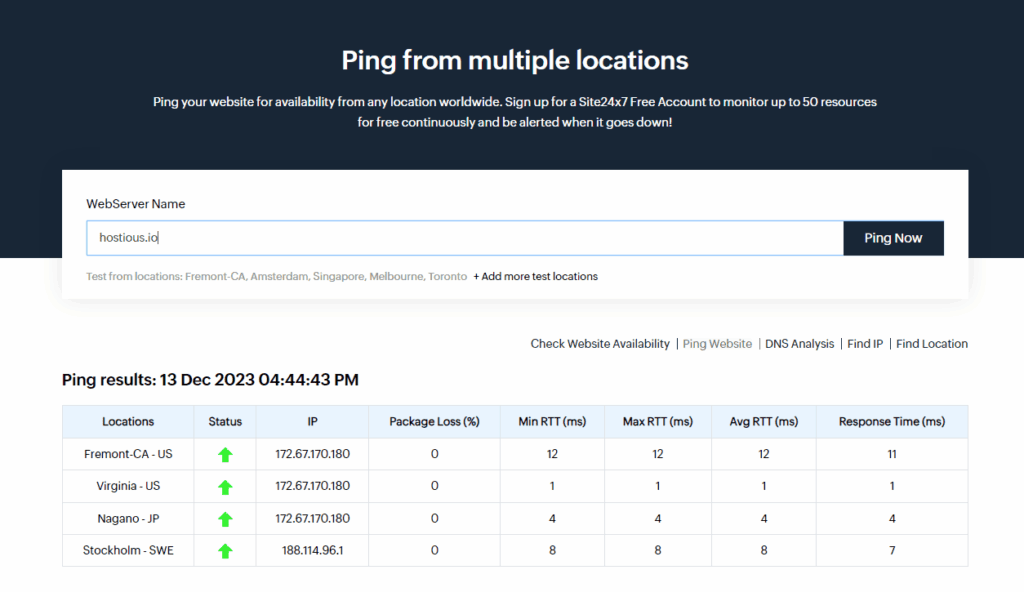The width and height of the screenshot is (1024, 592).
Task: Open Check Website Availability tool
Action: [600, 344]
